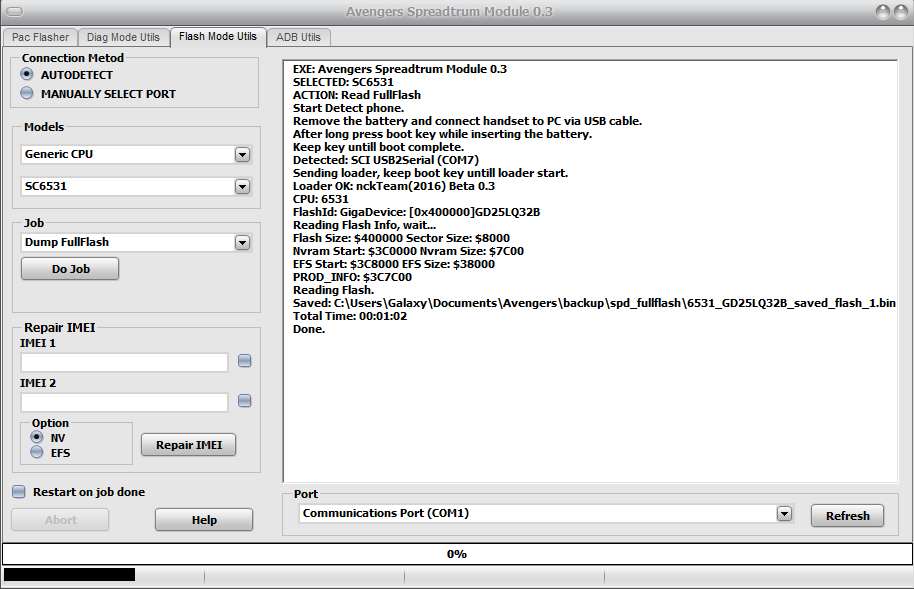Viewport: 914px width, 589px height.
Task: Focus the IMEI 1 input field
Action: [124, 362]
